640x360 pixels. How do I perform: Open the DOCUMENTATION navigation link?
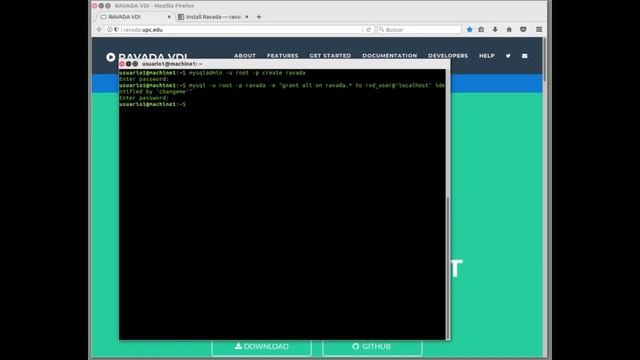click(x=390, y=56)
